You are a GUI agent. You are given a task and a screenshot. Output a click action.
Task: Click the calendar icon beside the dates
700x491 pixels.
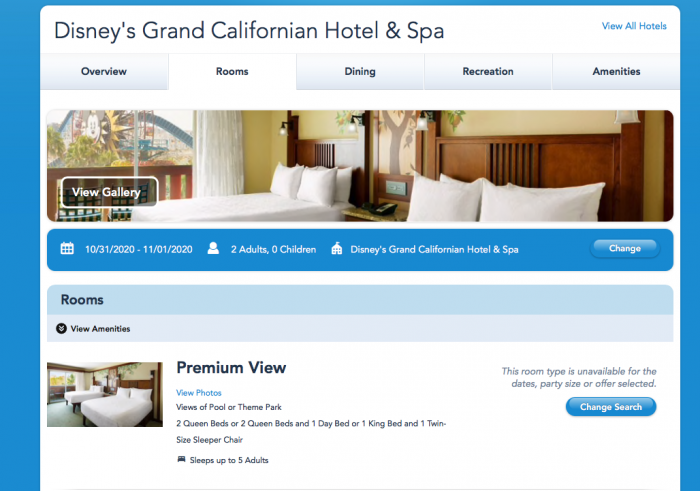point(67,248)
